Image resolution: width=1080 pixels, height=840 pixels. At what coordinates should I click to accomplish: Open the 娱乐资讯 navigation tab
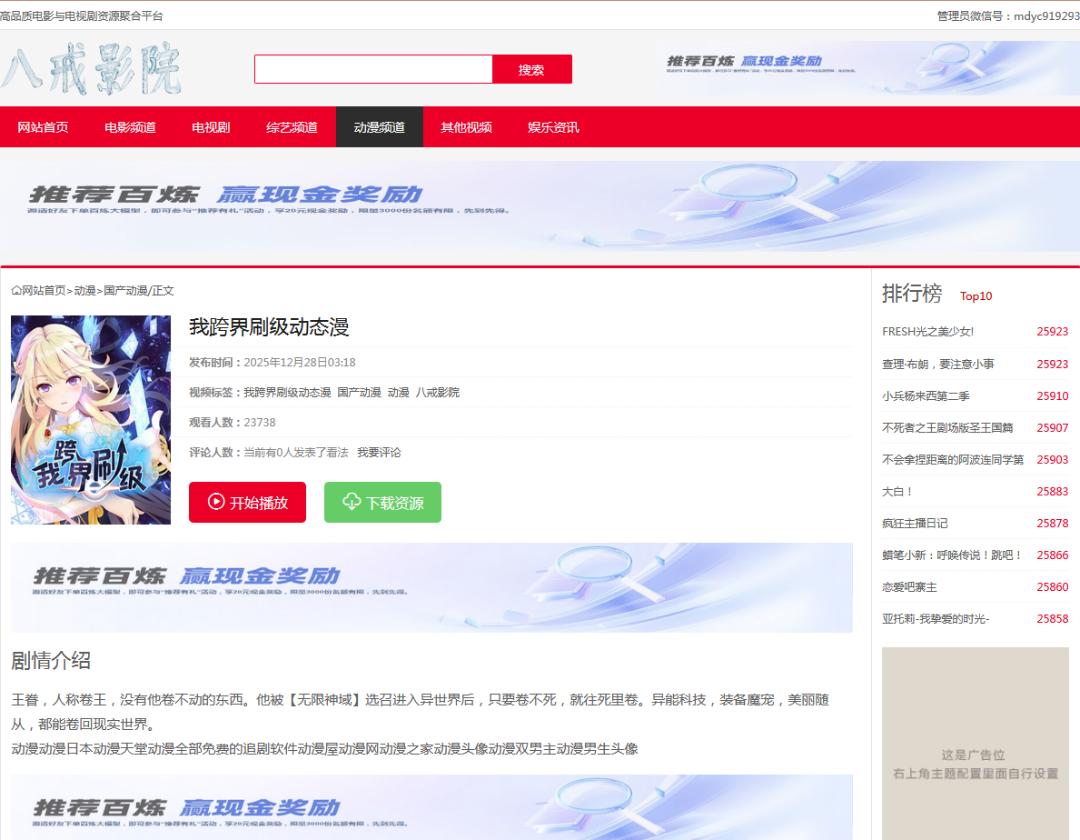point(553,127)
